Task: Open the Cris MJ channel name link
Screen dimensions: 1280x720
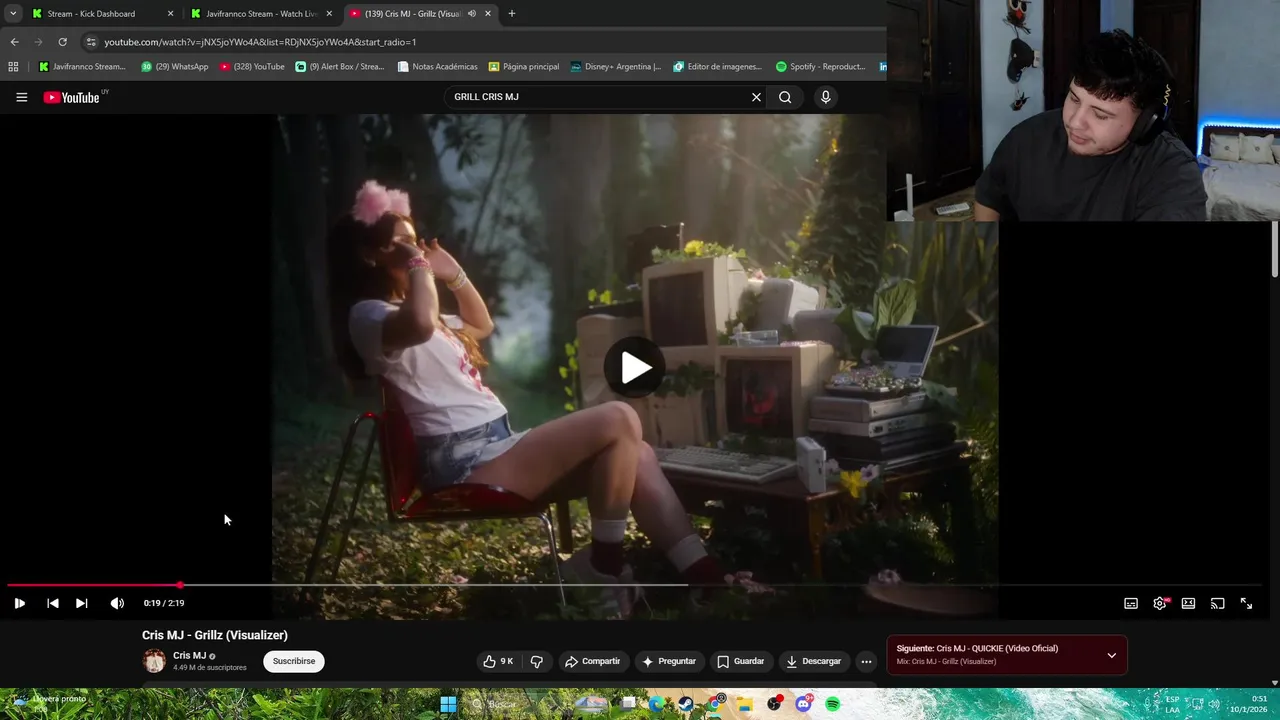Action: (189, 656)
